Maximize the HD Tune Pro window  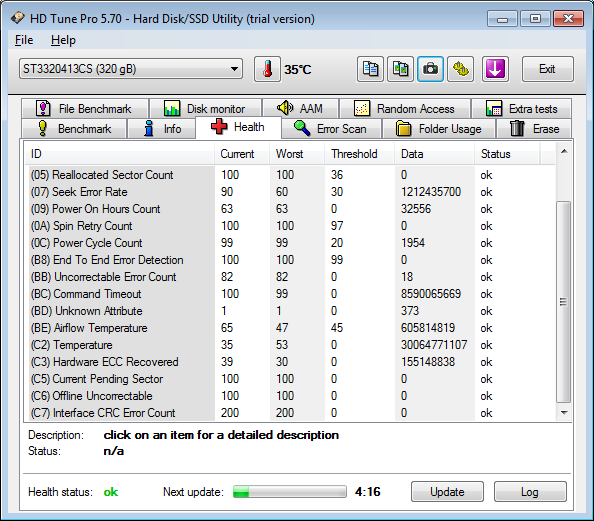click(x=535, y=19)
